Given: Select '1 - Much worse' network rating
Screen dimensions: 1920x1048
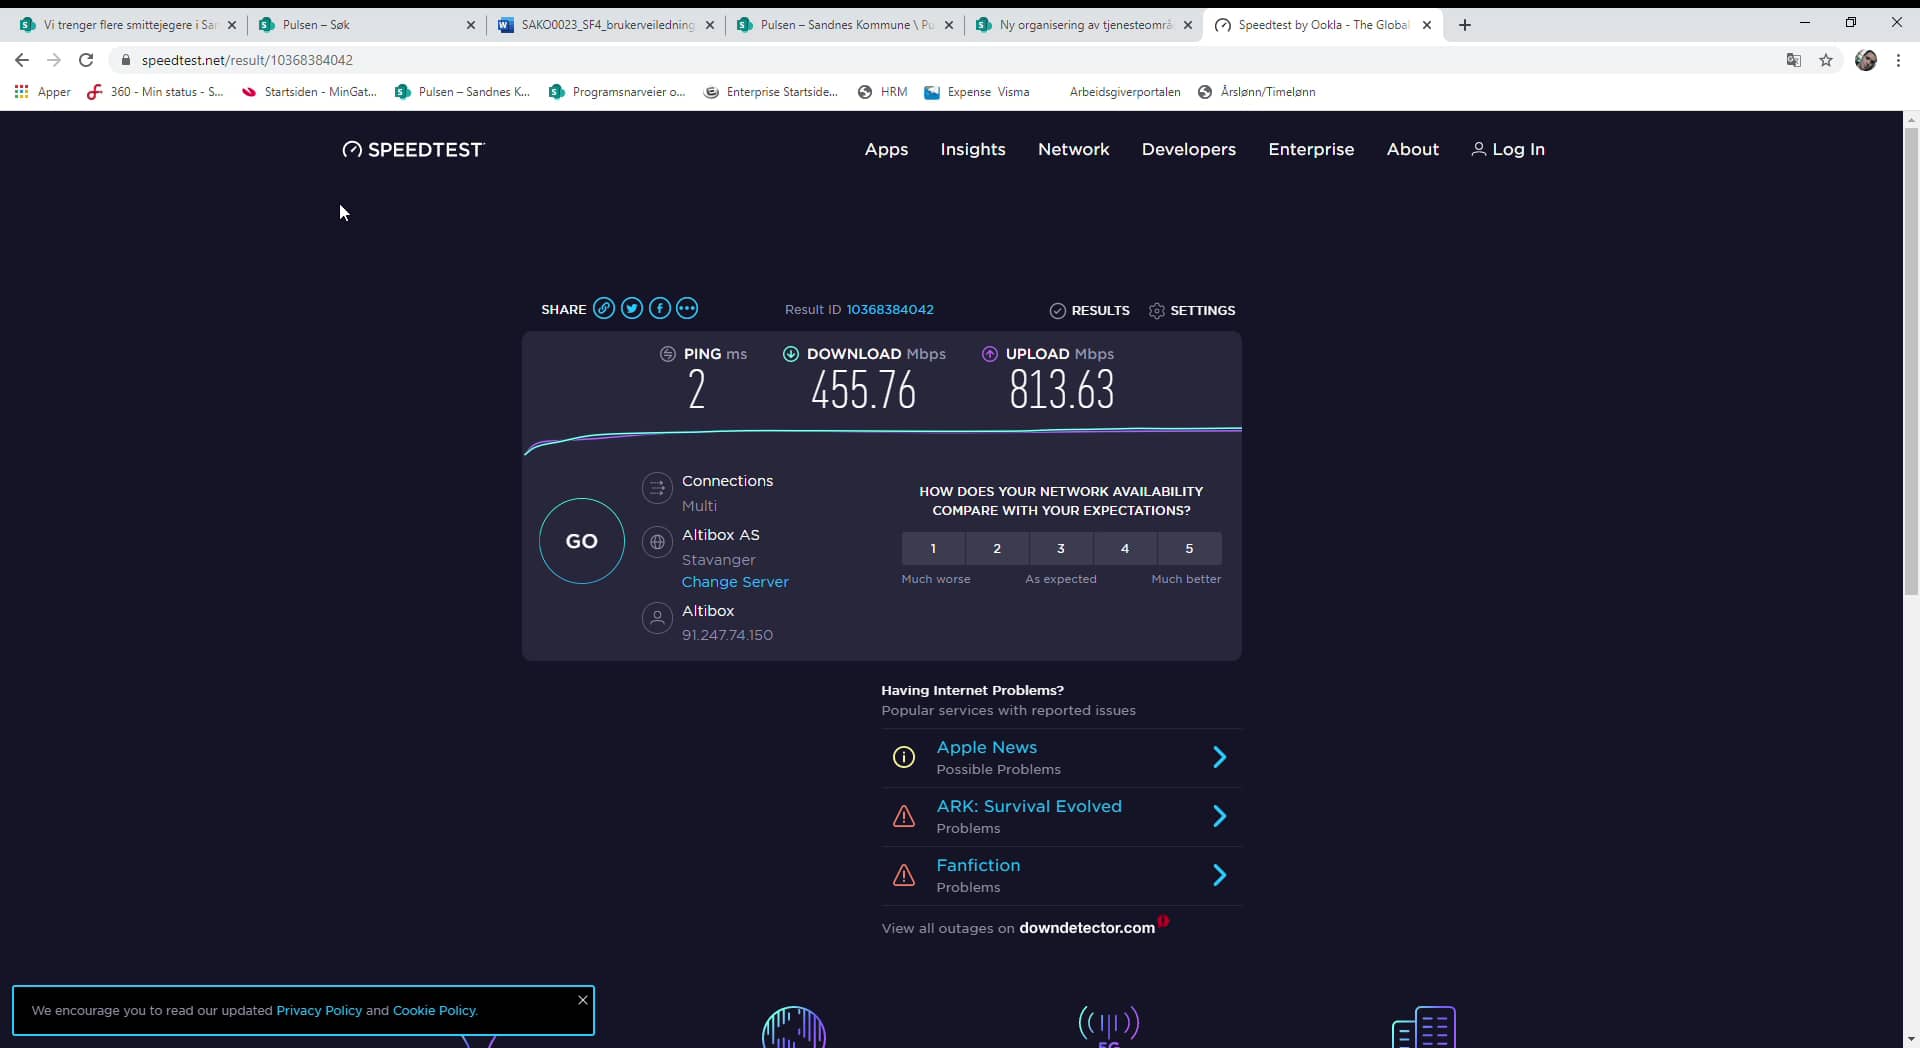Looking at the screenshot, I should click(x=932, y=548).
